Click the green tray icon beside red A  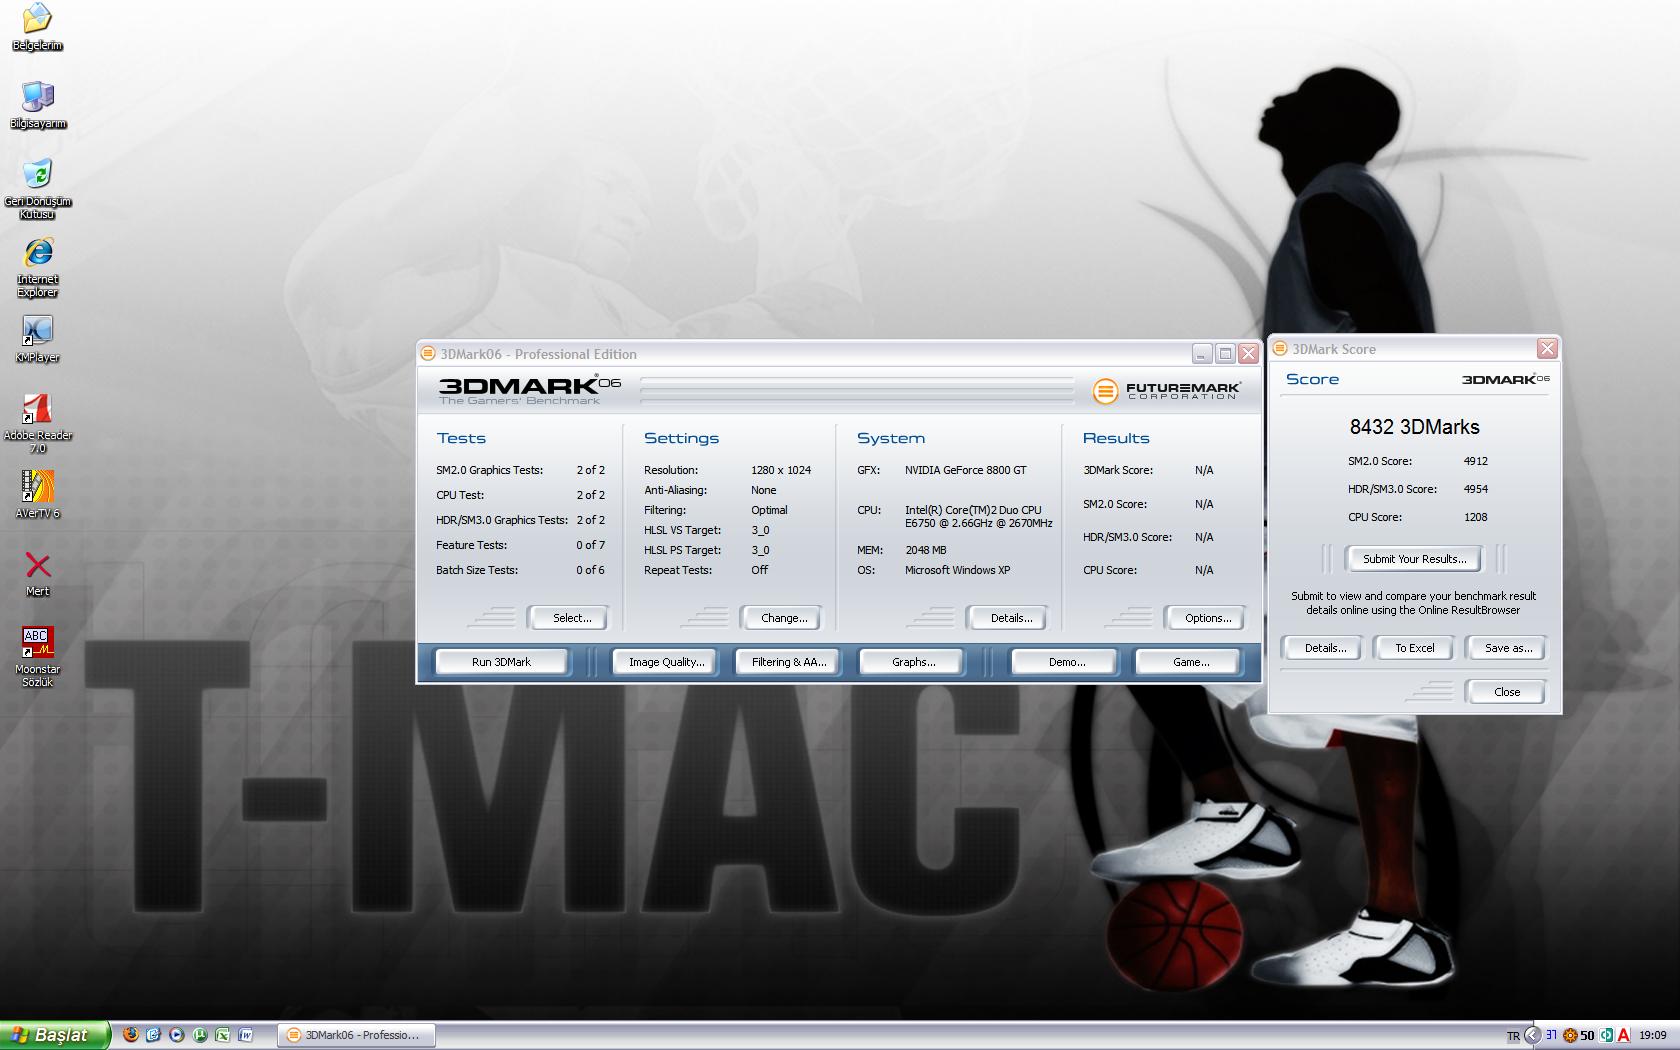click(1606, 1035)
